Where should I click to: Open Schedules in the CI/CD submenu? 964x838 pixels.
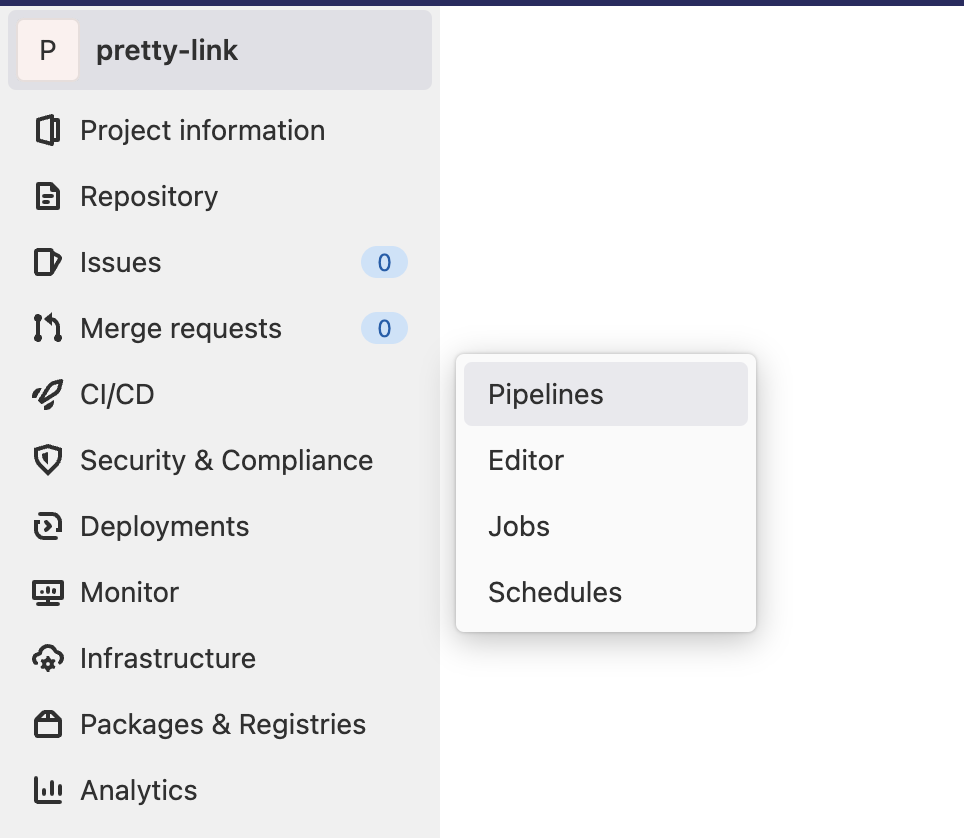[555, 593]
